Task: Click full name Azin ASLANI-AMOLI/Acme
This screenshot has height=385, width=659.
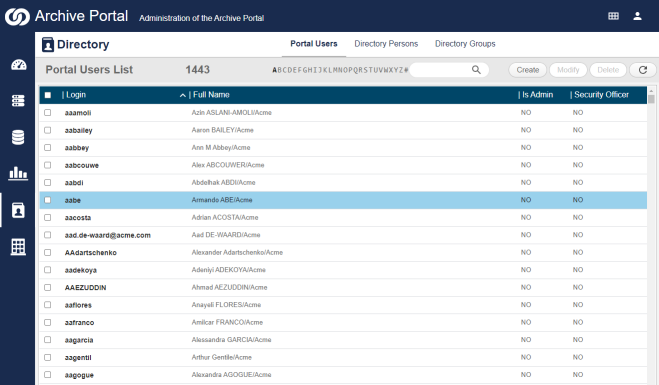Action: click(x=232, y=113)
